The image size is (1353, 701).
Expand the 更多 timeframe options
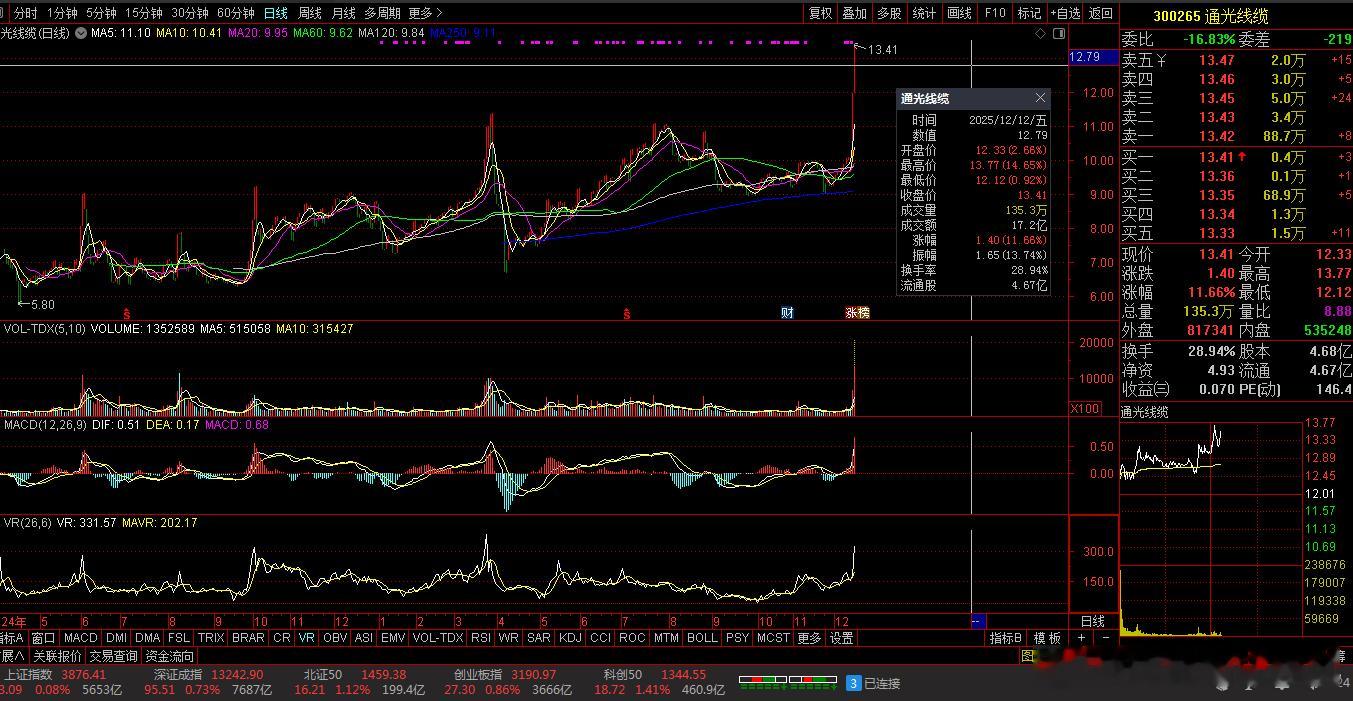425,13
